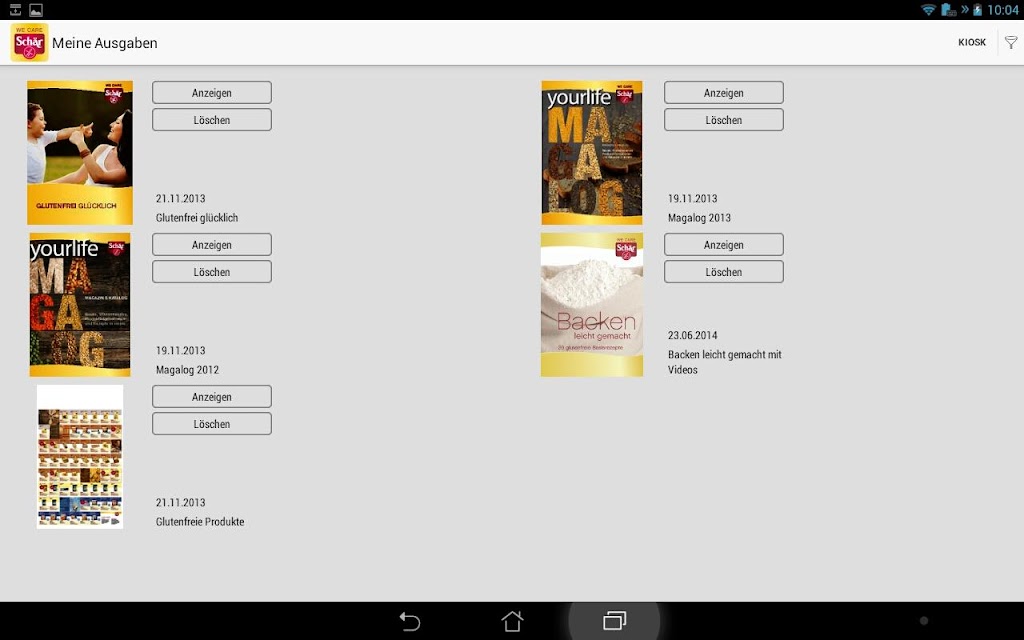Screen dimensions: 1024x640
Task: Open the filter funnel icon
Action: (x=1010, y=42)
